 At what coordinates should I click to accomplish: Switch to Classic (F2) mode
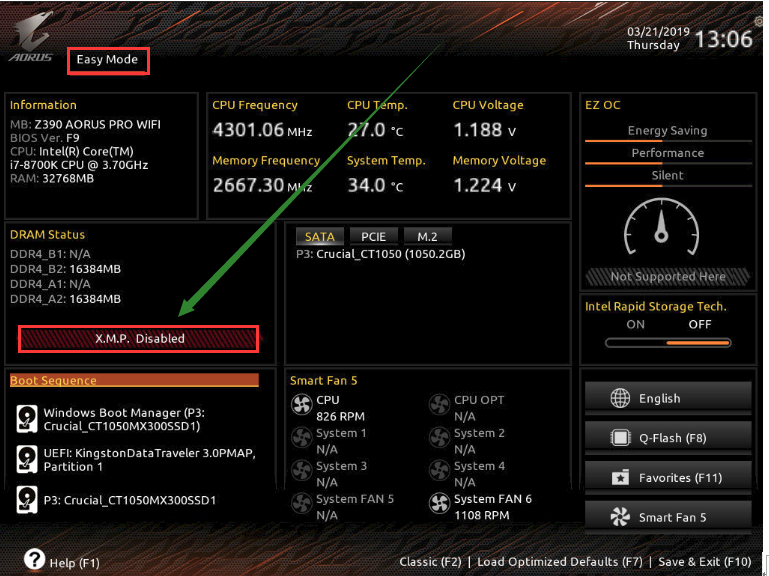(x=430, y=562)
